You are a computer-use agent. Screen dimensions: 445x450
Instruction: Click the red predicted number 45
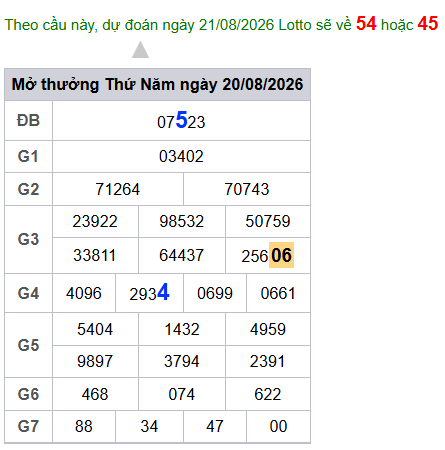[x=428, y=24]
